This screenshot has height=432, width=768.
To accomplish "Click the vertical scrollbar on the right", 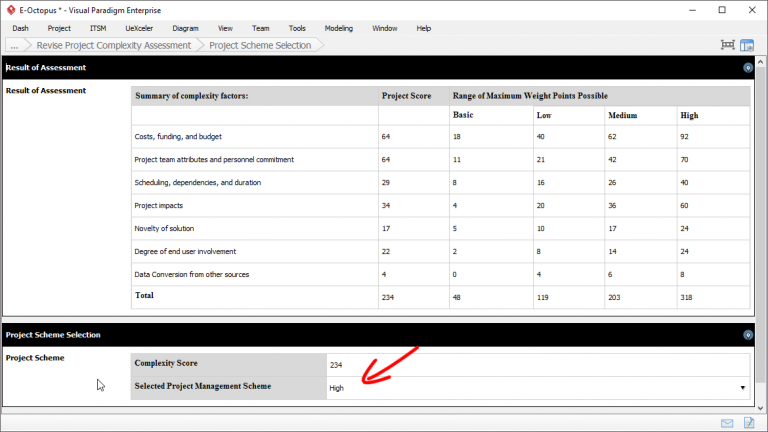I will [761, 230].
